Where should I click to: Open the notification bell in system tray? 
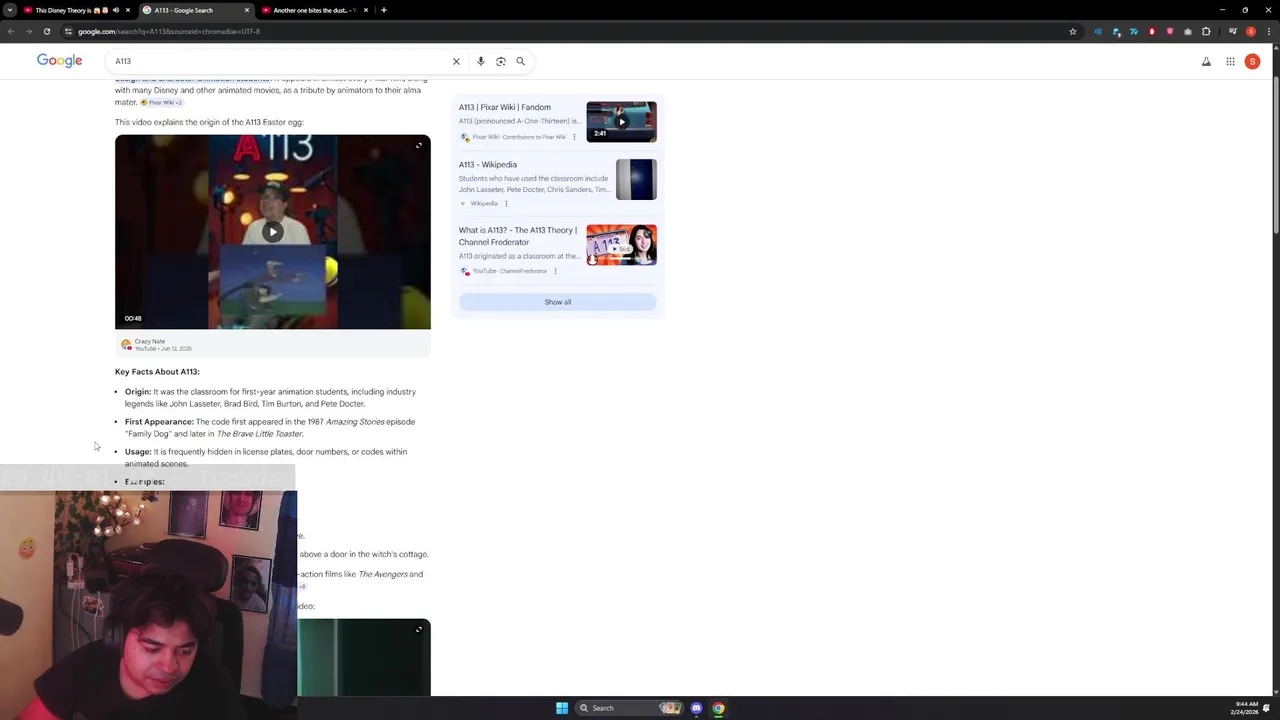click(x=1267, y=708)
